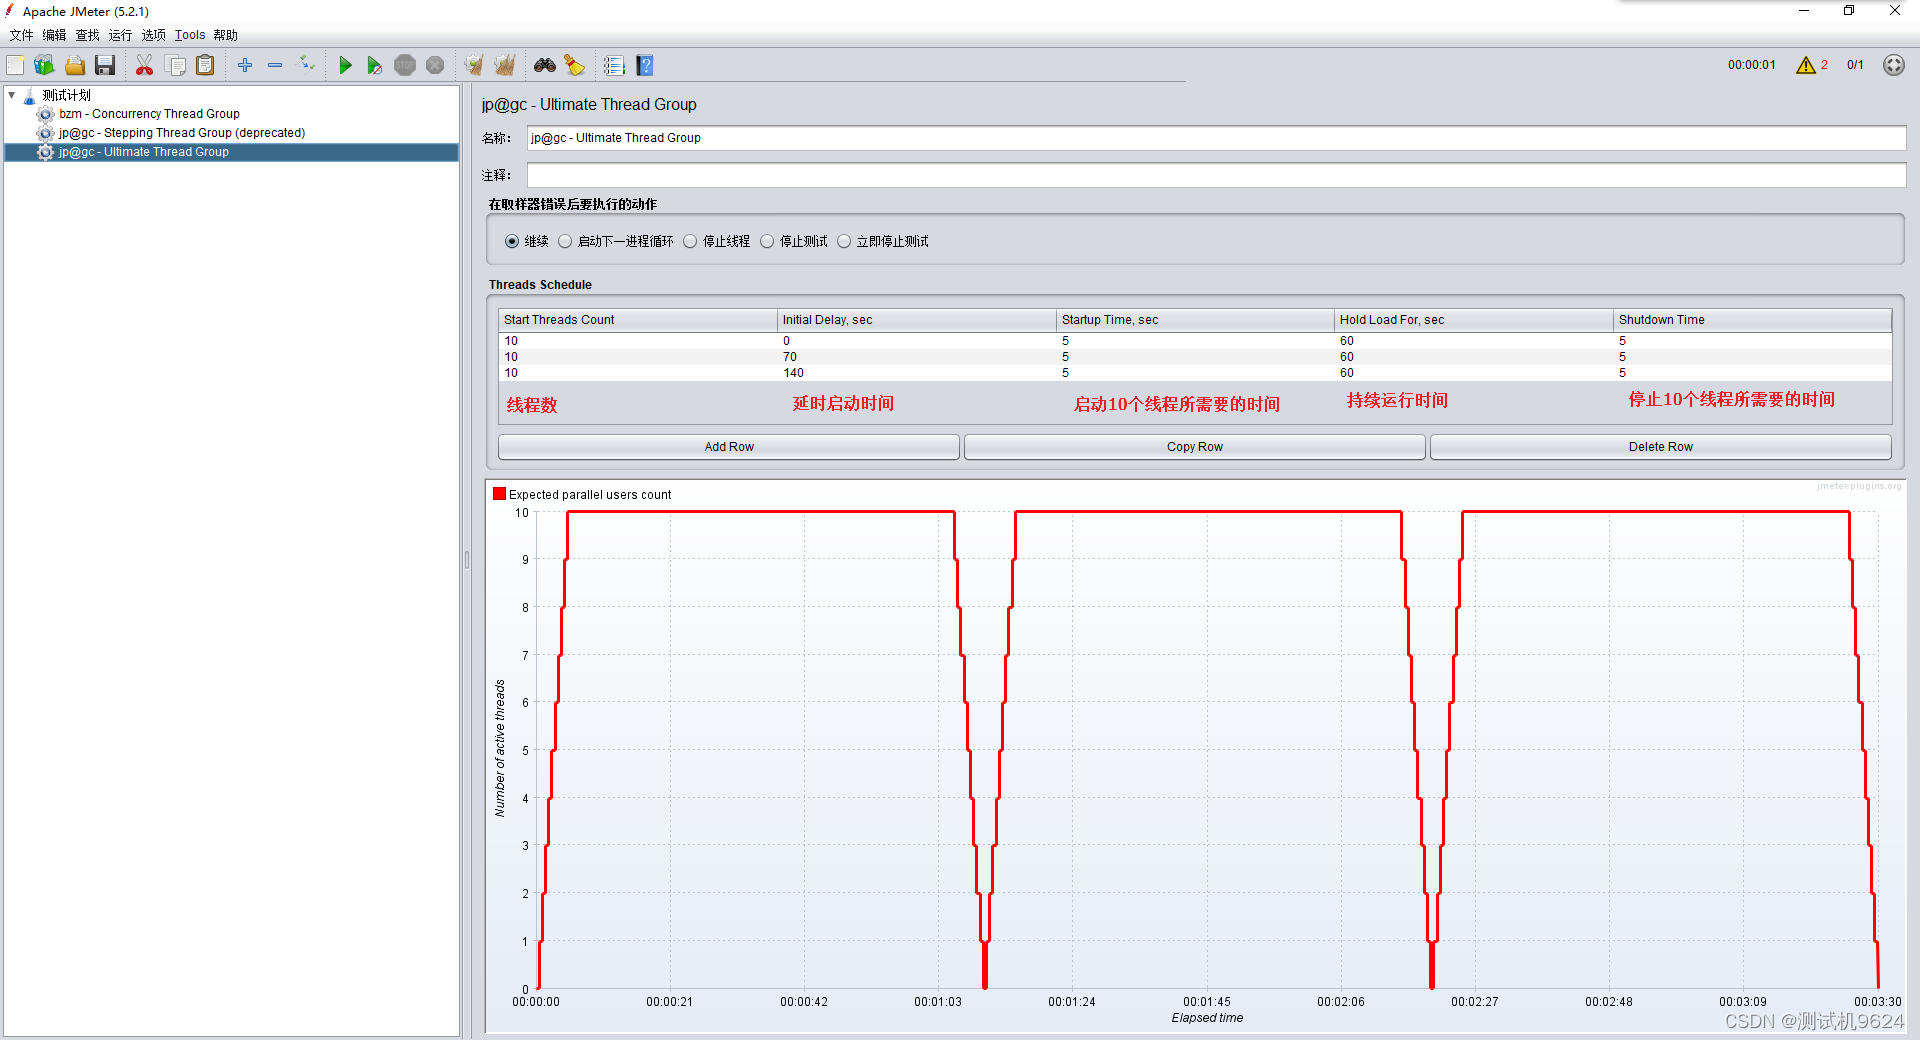Open the 查找 menu
This screenshot has height=1040, width=1920.
click(87, 35)
